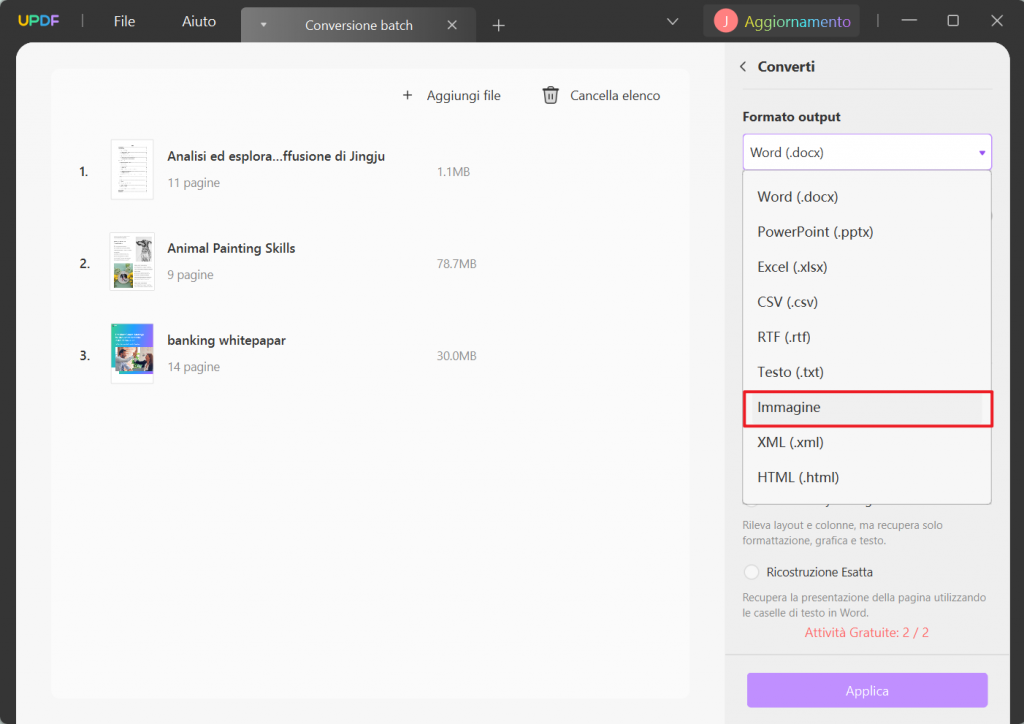
Task: Select PowerPoint (.pptx) output format
Action: pos(815,232)
